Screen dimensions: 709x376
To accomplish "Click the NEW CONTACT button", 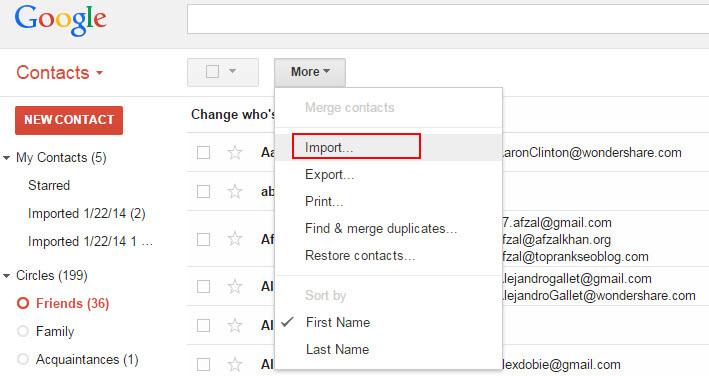I will coord(69,120).
